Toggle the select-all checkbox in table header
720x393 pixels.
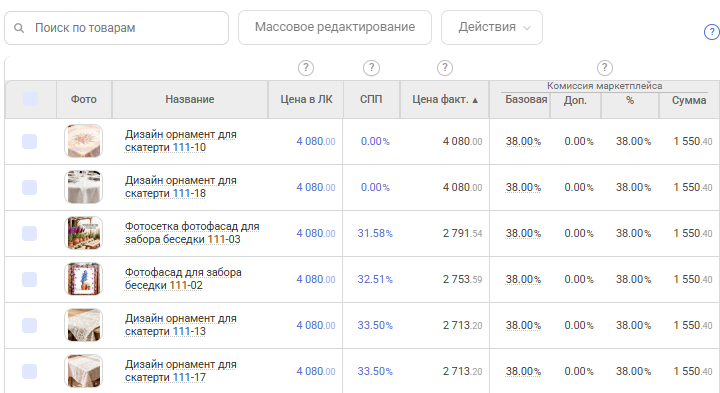pos(30,99)
